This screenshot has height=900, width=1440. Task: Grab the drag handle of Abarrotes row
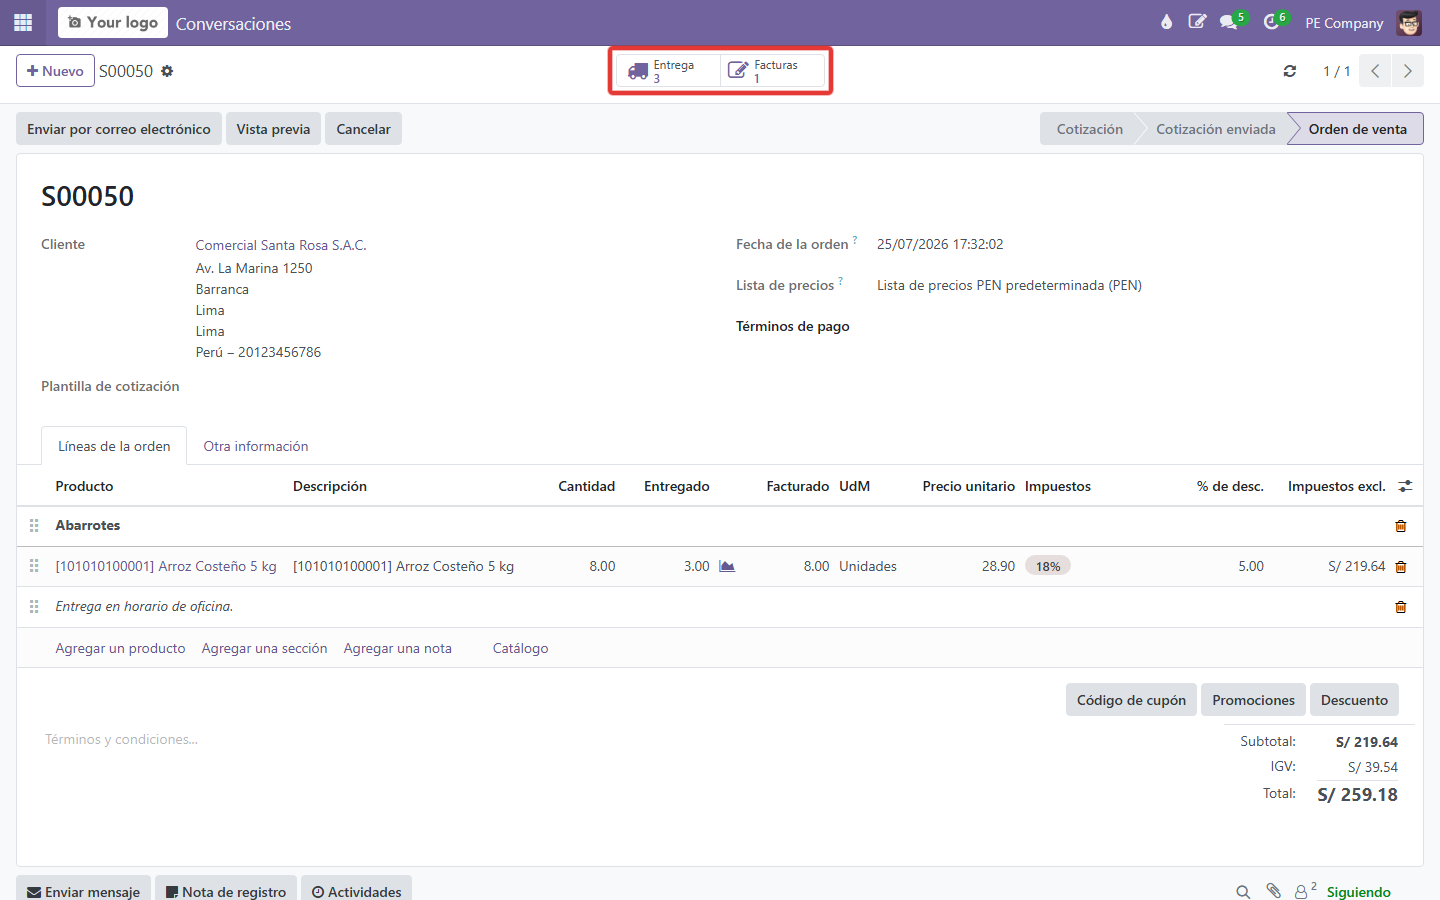[34, 525]
